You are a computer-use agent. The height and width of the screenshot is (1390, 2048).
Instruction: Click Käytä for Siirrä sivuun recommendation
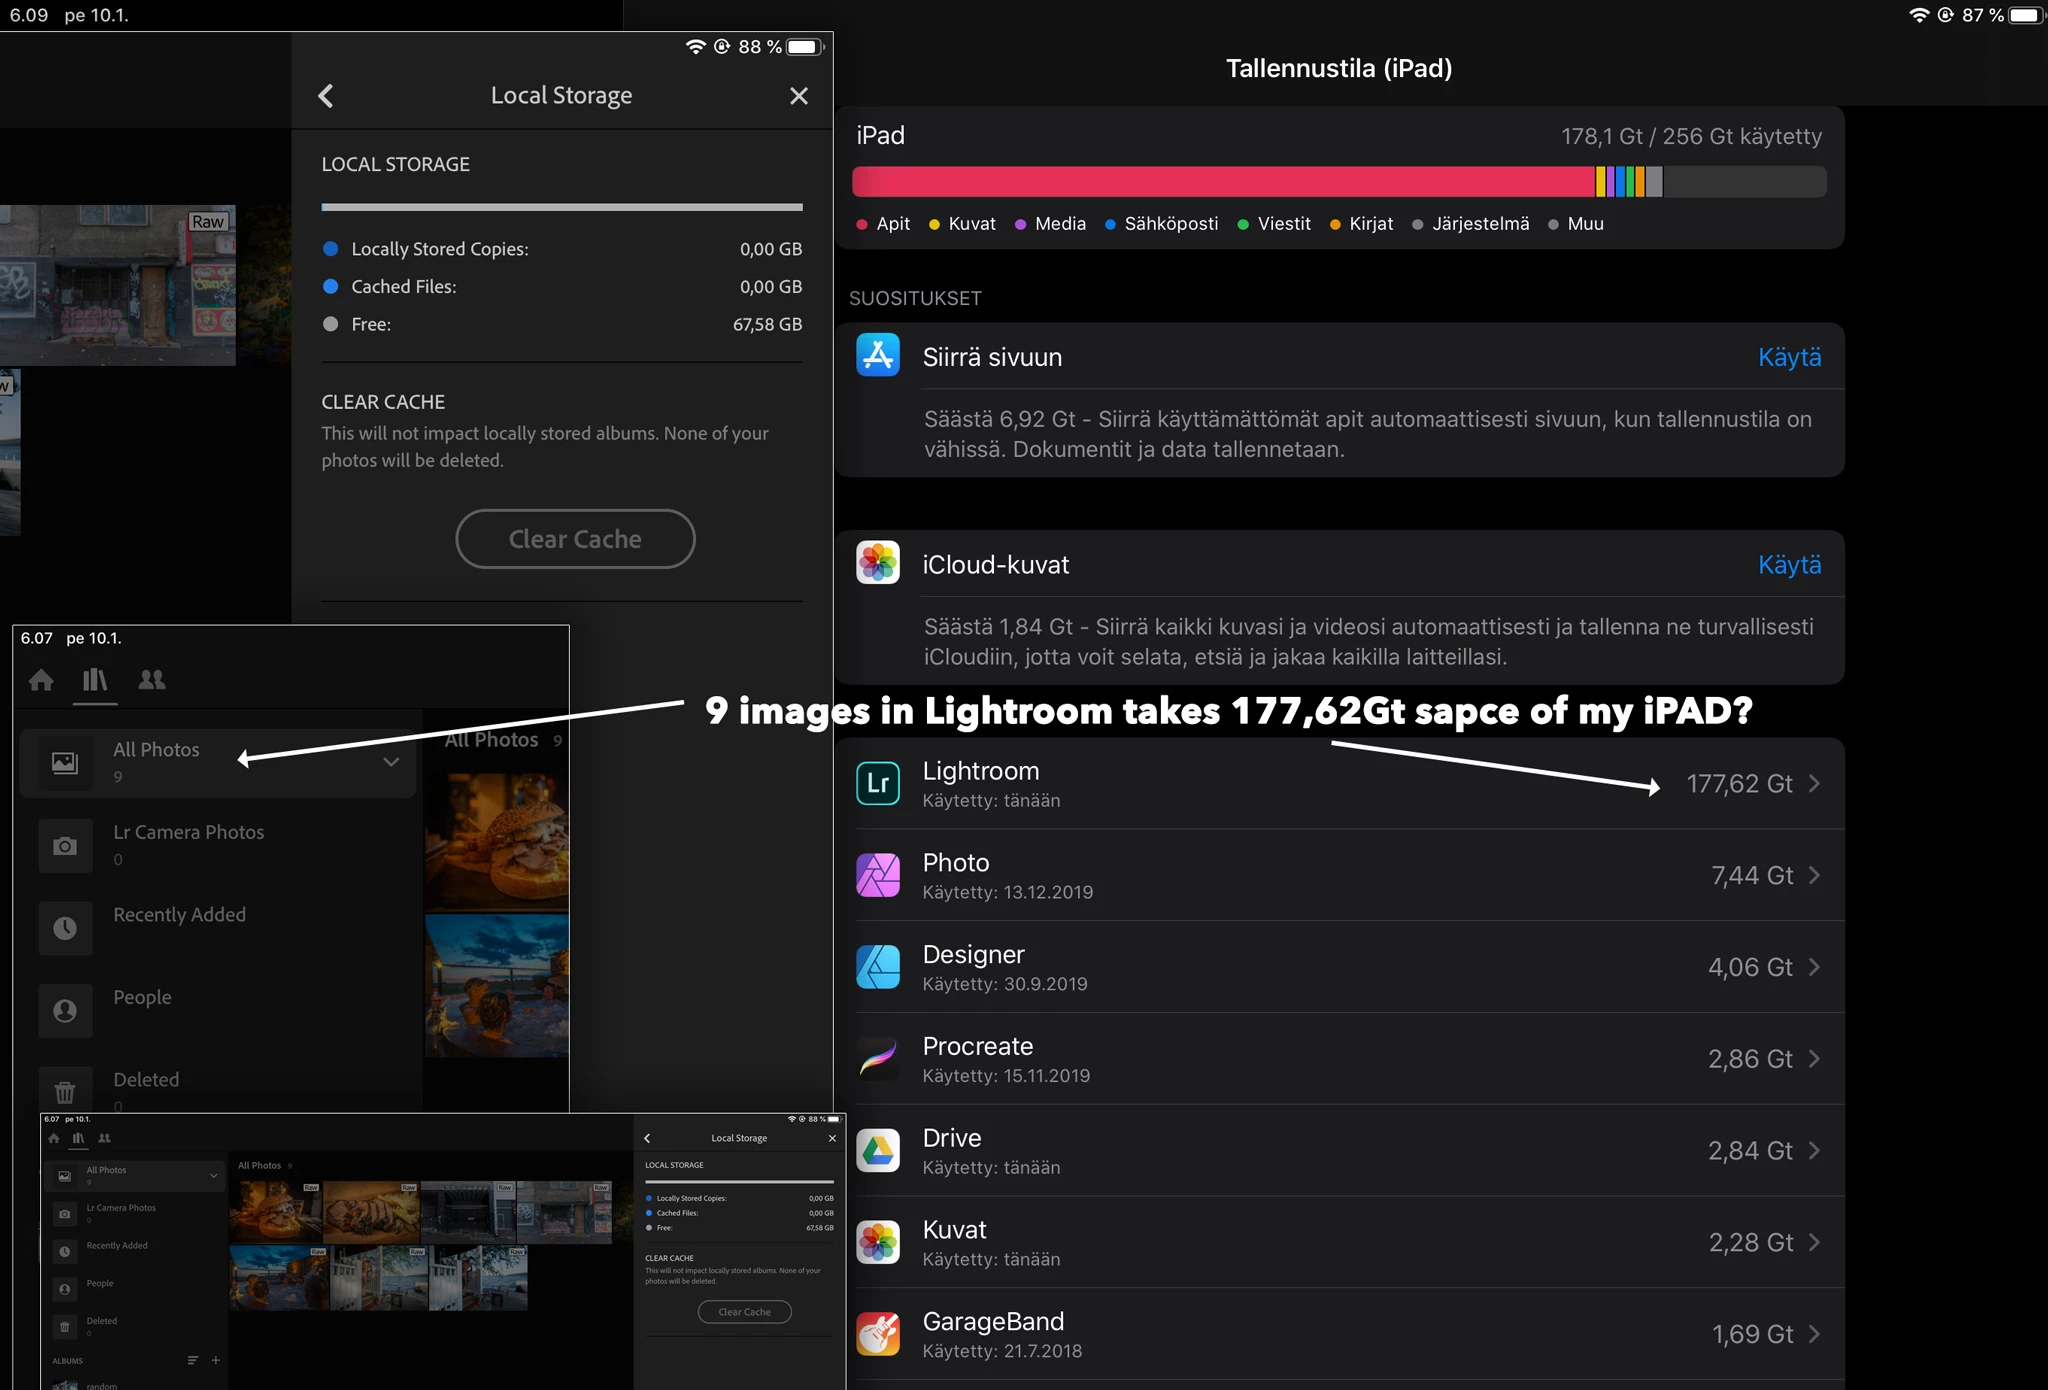coord(1789,357)
